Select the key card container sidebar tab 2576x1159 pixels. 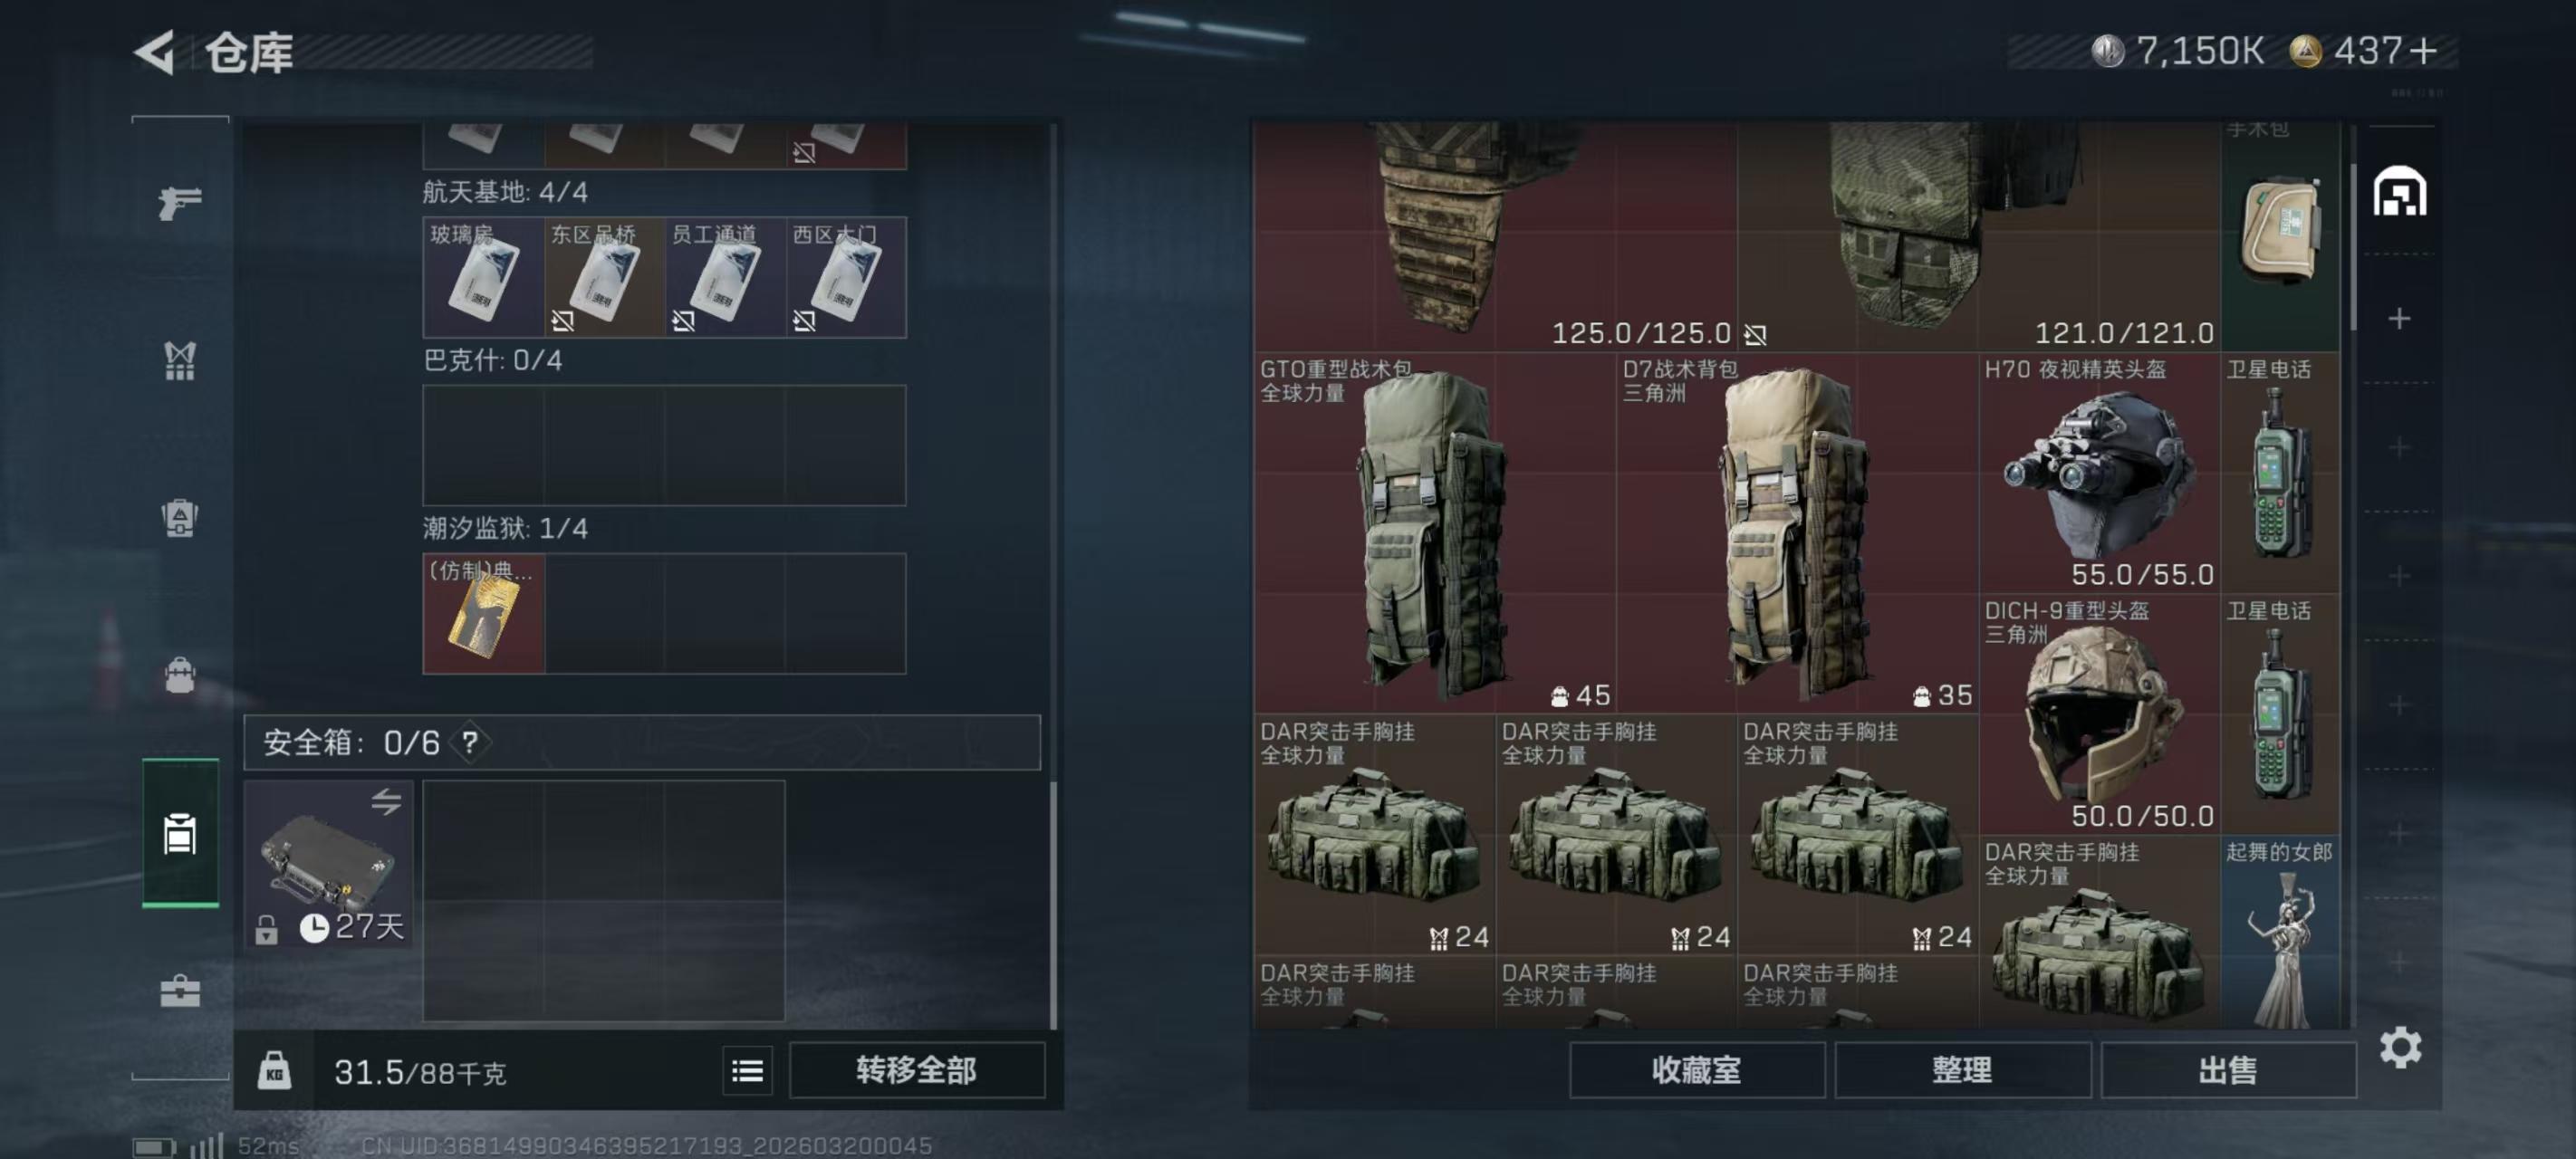(x=180, y=832)
